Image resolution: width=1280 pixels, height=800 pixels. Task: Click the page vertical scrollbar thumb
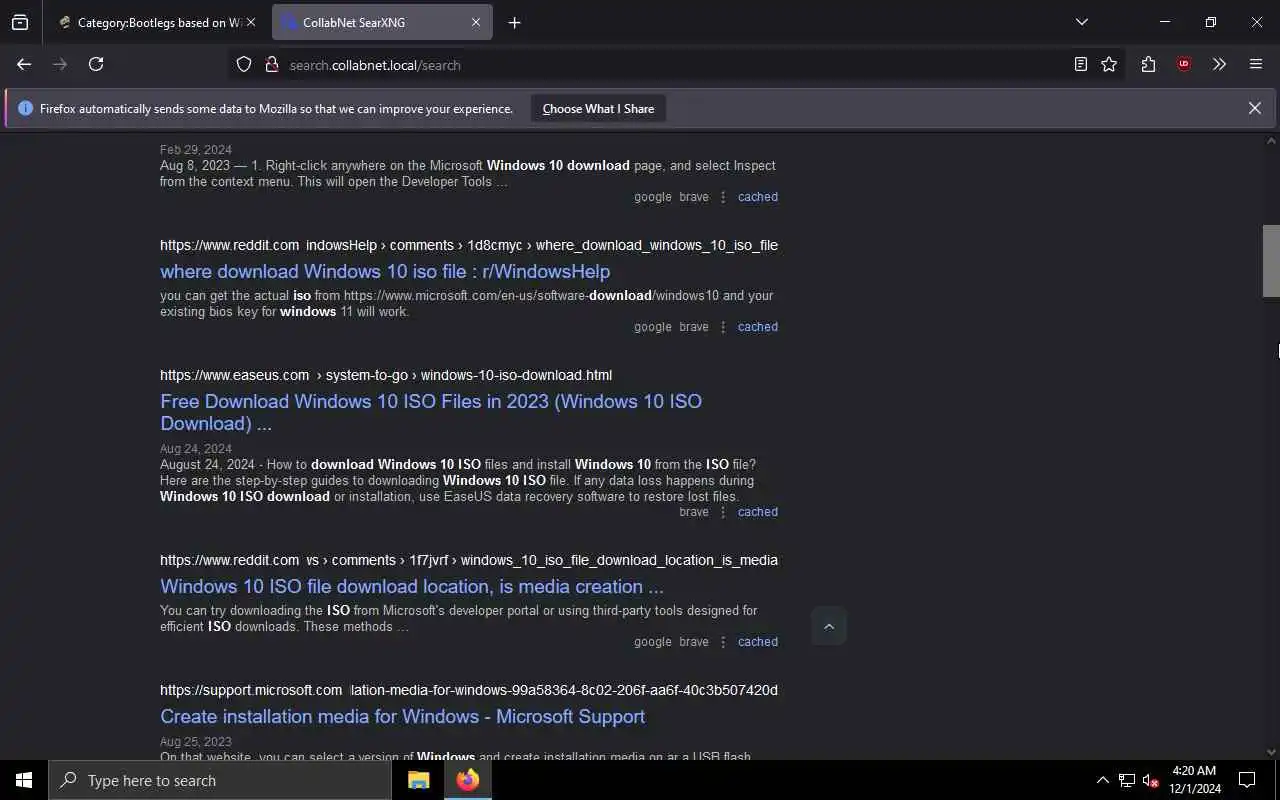click(1271, 261)
